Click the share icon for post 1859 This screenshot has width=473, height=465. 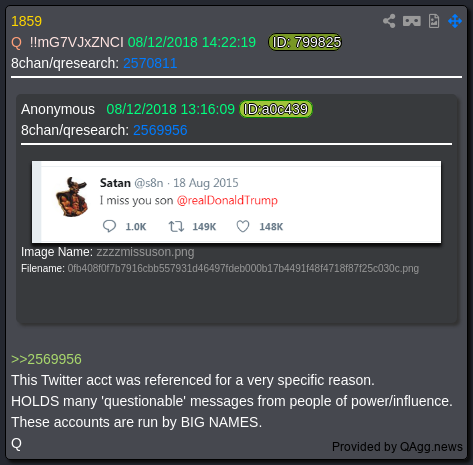pos(389,21)
